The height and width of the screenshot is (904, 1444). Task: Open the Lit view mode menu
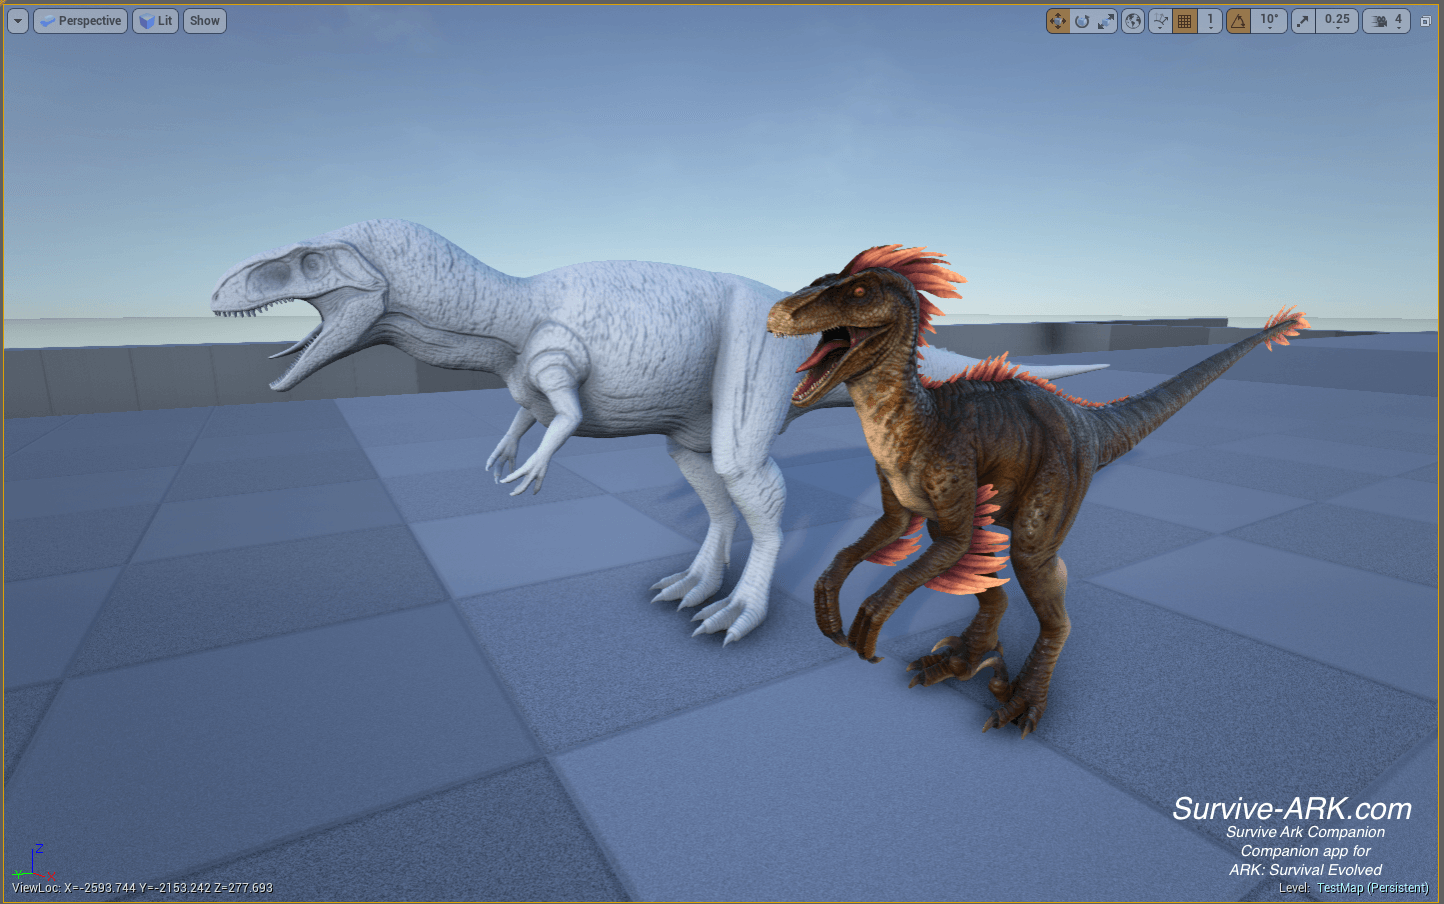(155, 21)
